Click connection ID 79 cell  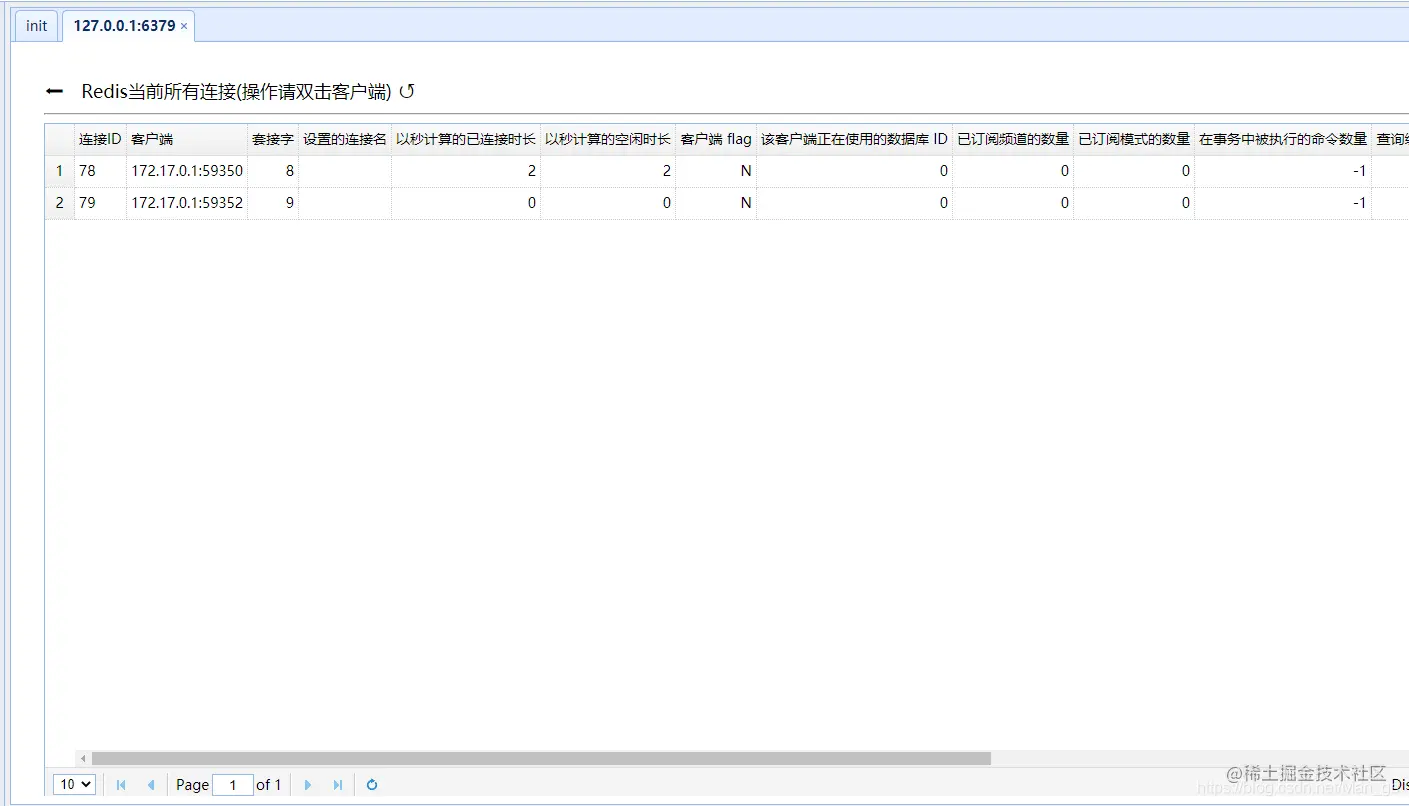[100, 203]
